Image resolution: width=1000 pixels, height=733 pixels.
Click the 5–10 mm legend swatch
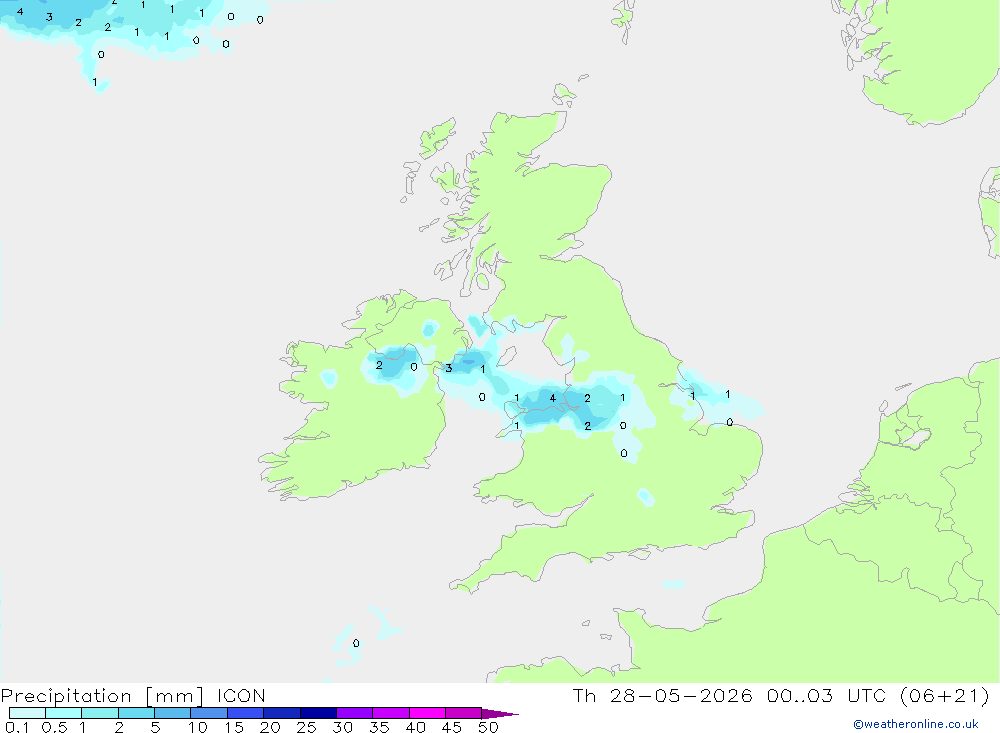coord(172,713)
